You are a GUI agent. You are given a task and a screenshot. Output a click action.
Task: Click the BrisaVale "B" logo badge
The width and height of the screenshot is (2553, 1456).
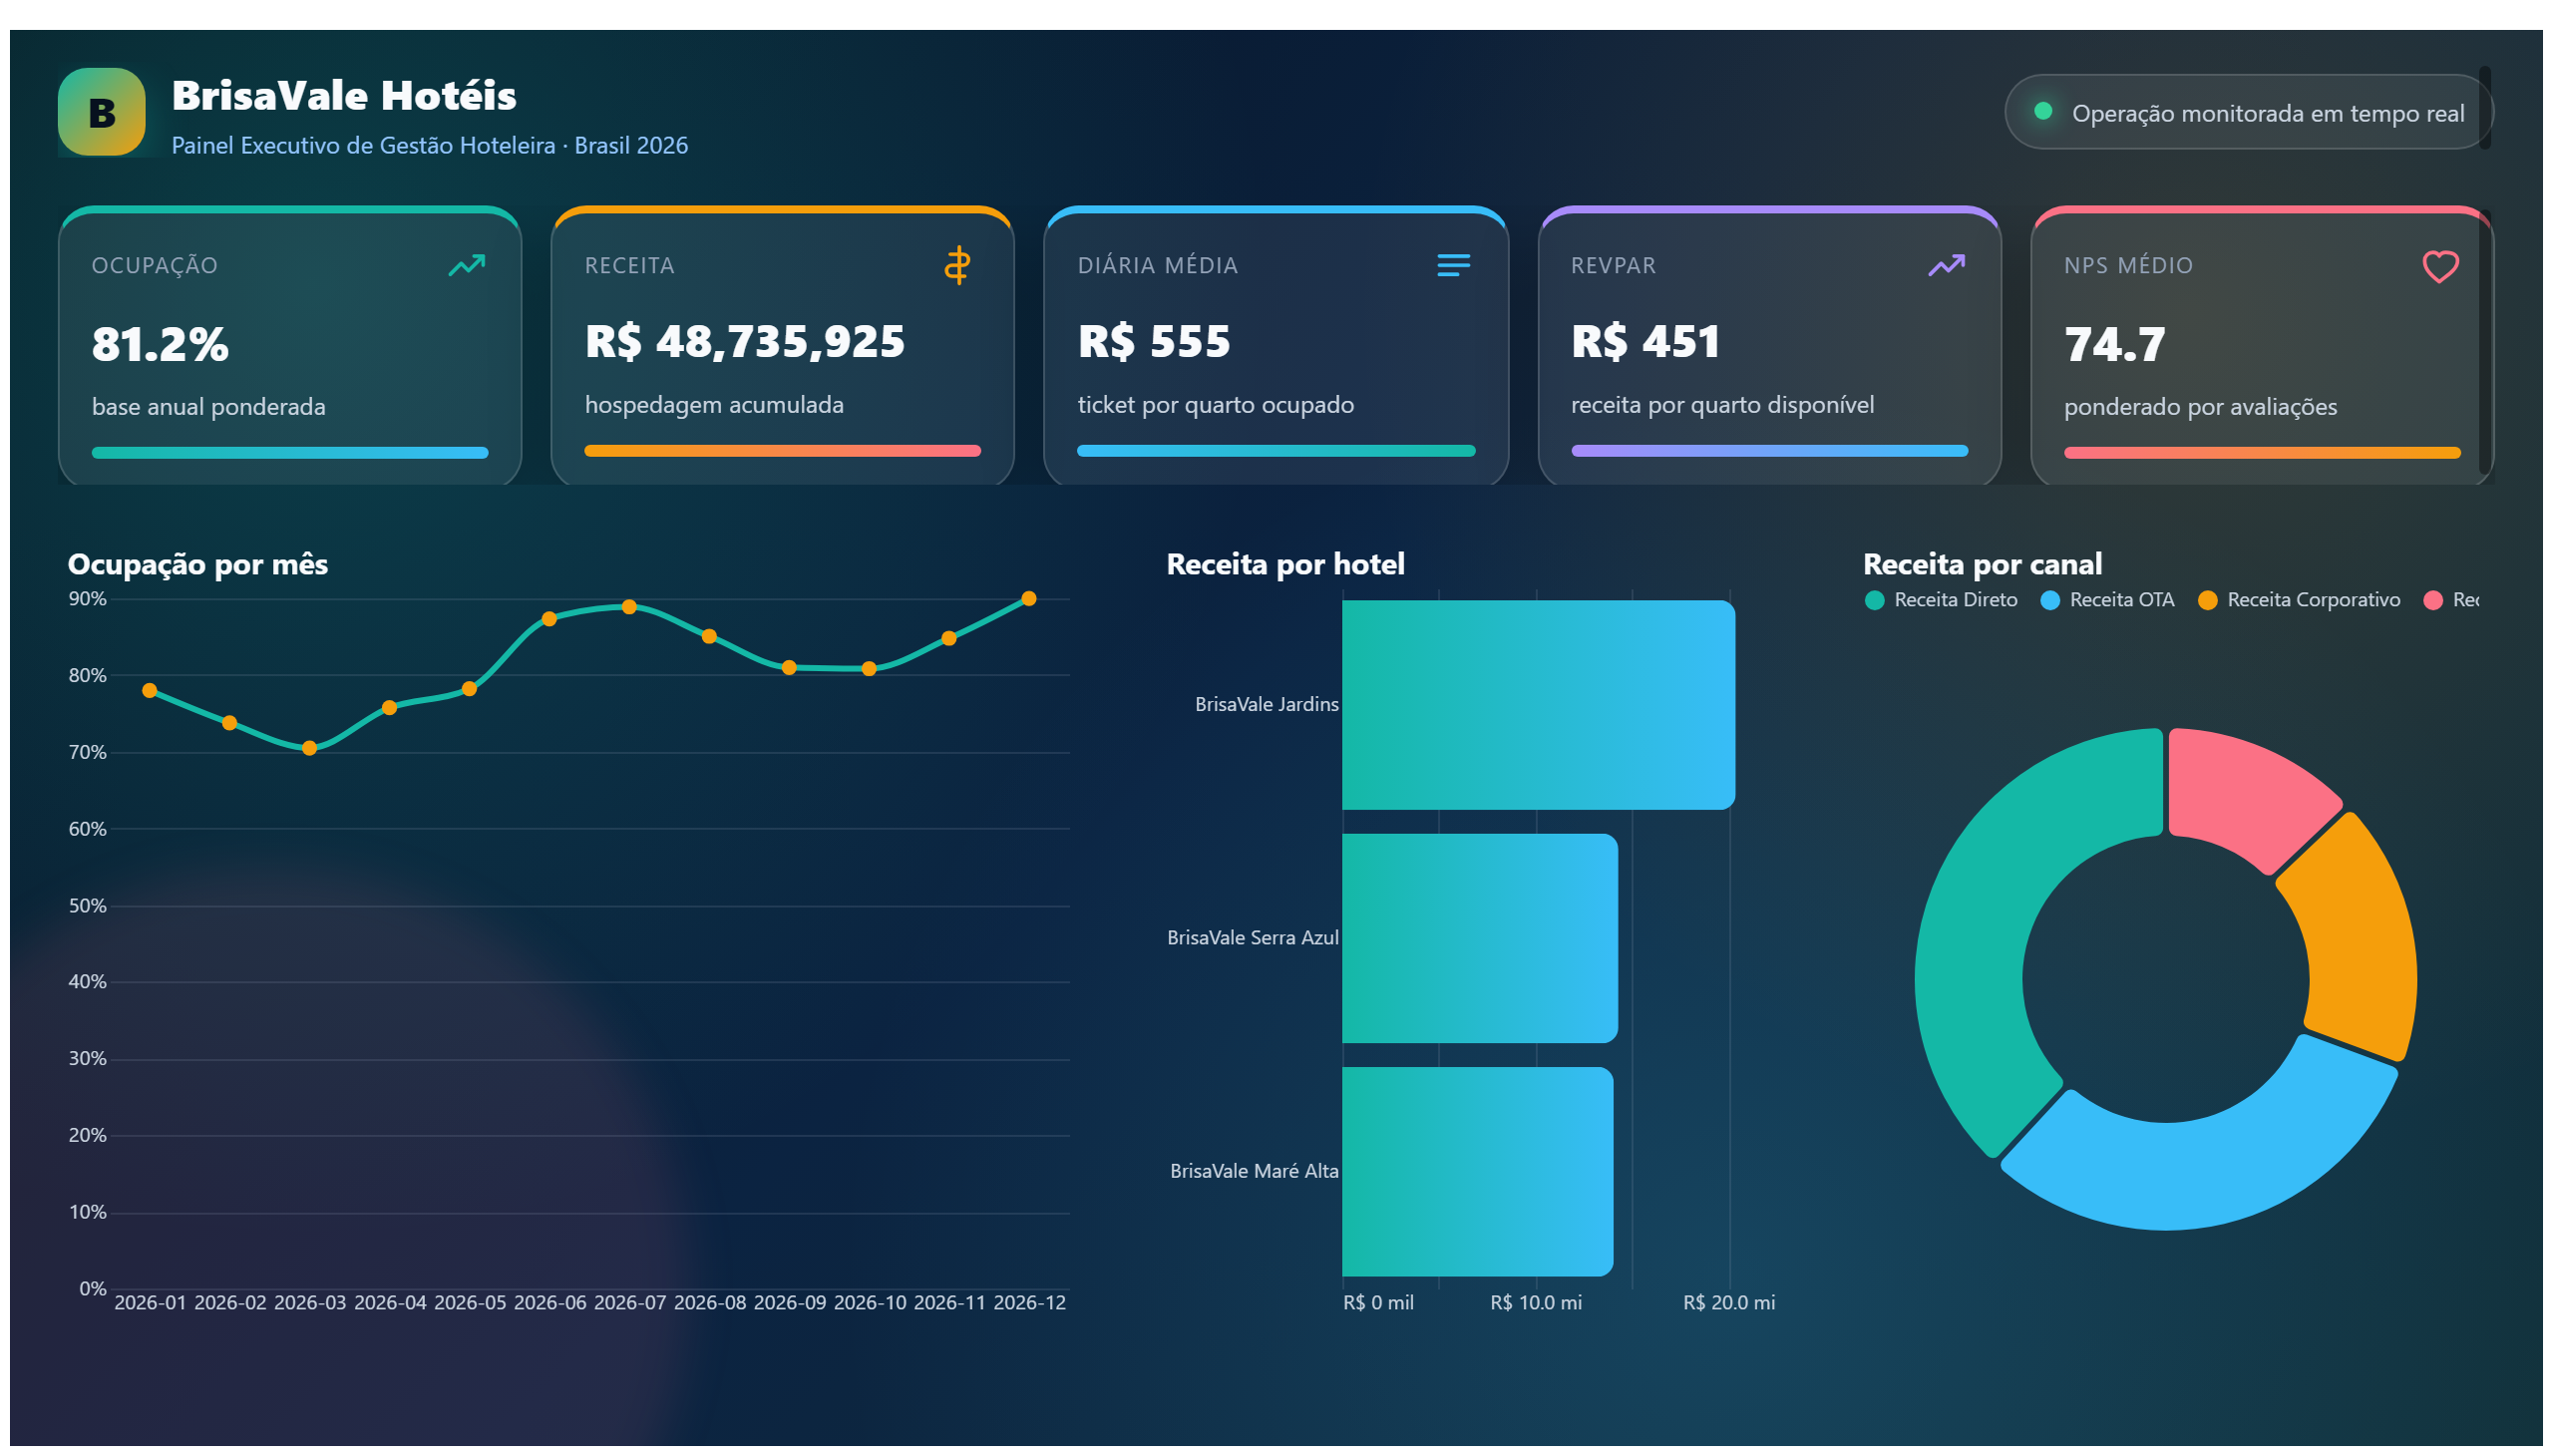[x=101, y=112]
